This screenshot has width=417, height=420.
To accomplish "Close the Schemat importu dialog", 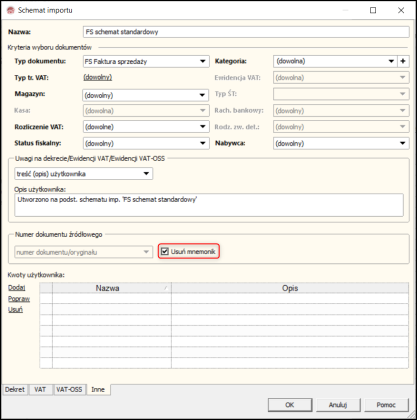I will point(401,10).
